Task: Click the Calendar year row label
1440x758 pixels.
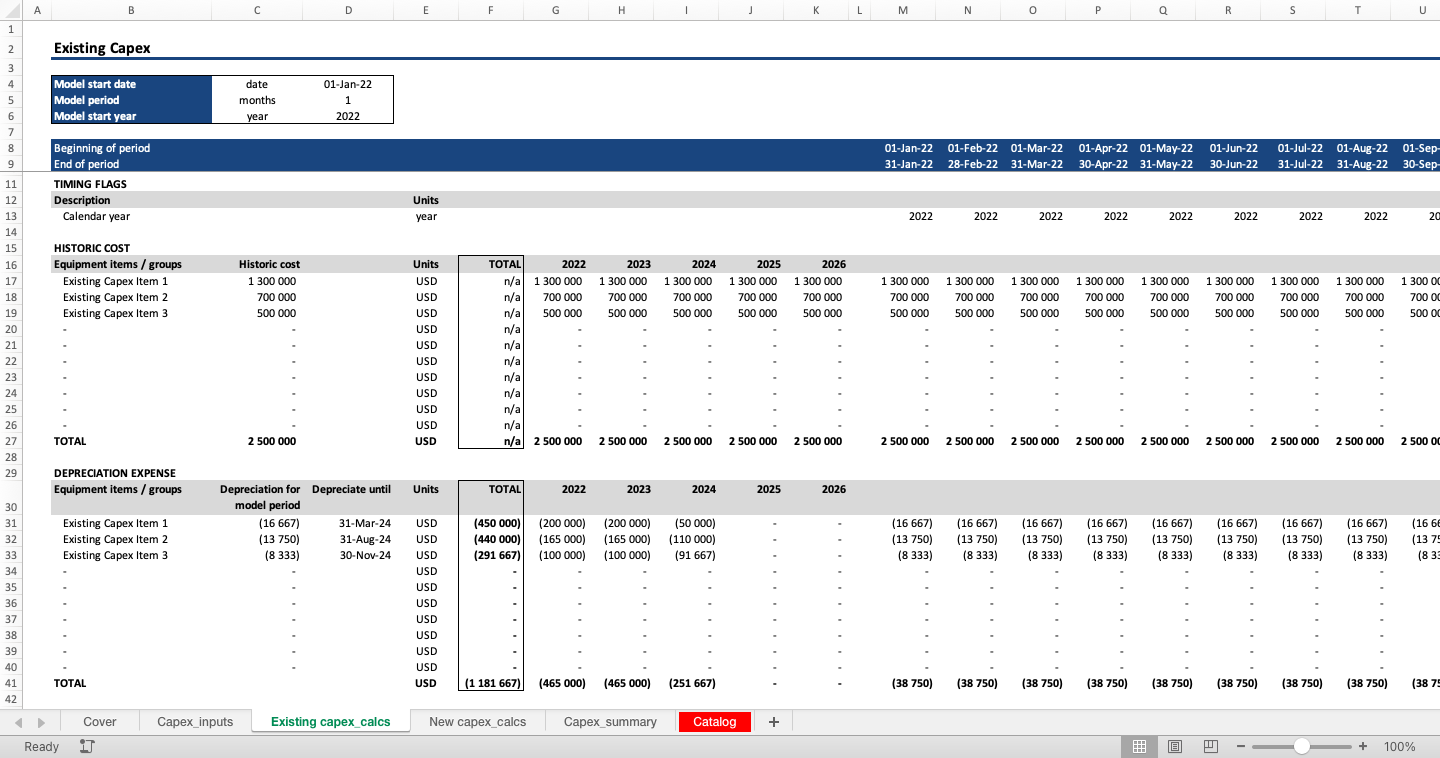Action: (x=96, y=216)
